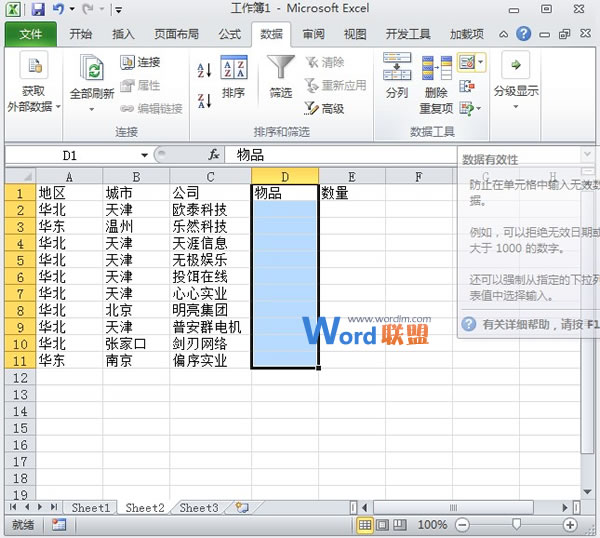600x538 pixels.
Task: Expand Refresh All dropdown arrow
Action: point(91,109)
